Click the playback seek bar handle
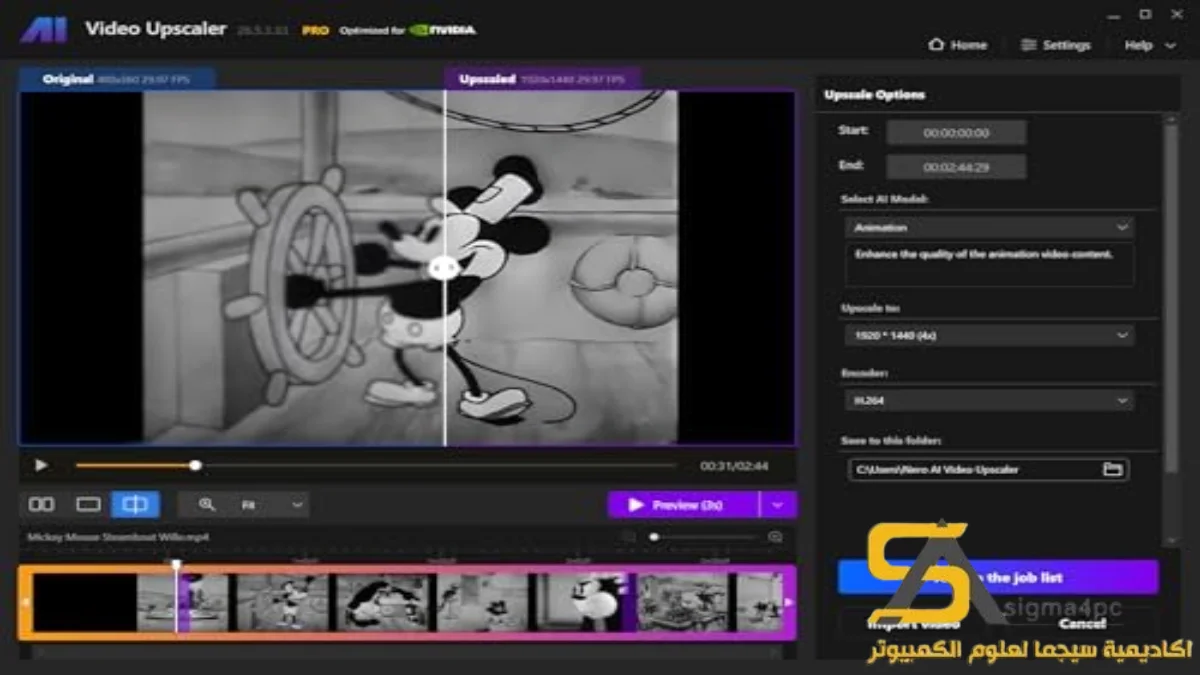 click(x=195, y=465)
